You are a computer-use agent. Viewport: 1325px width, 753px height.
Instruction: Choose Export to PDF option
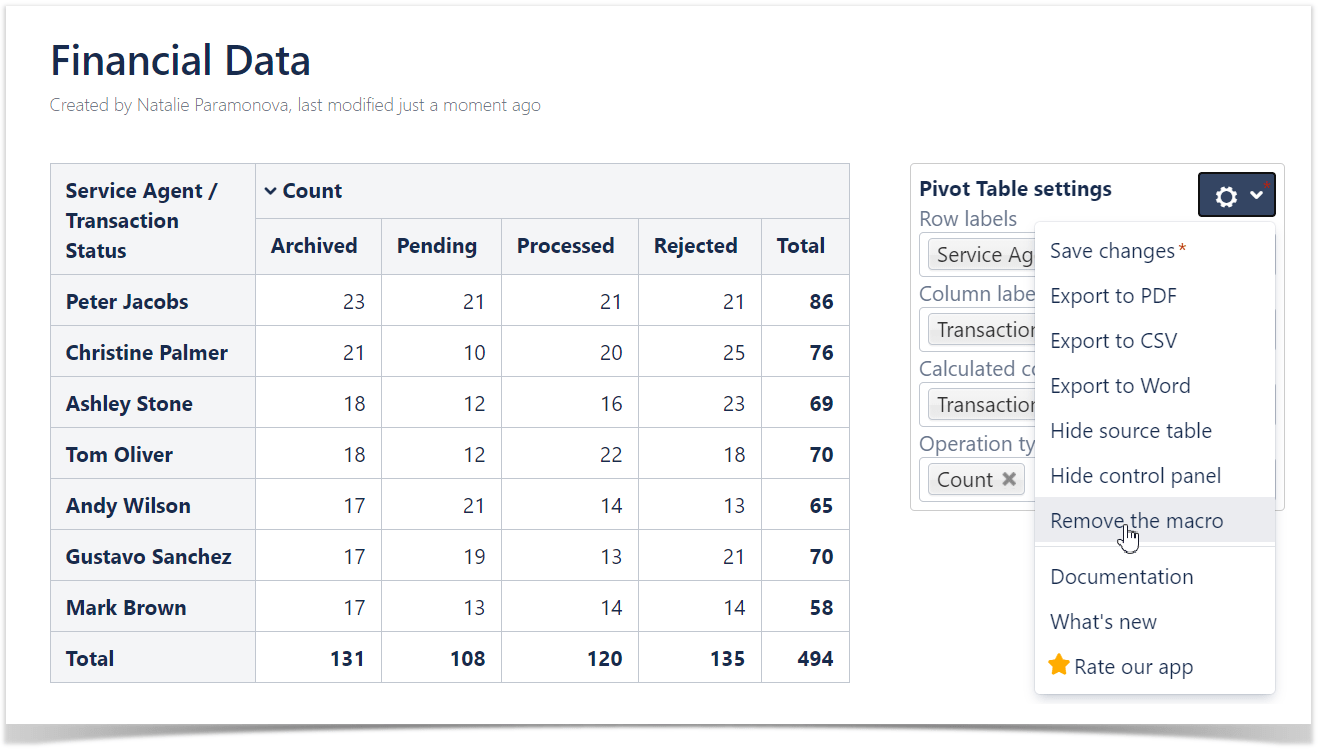pyautogui.click(x=1113, y=296)
